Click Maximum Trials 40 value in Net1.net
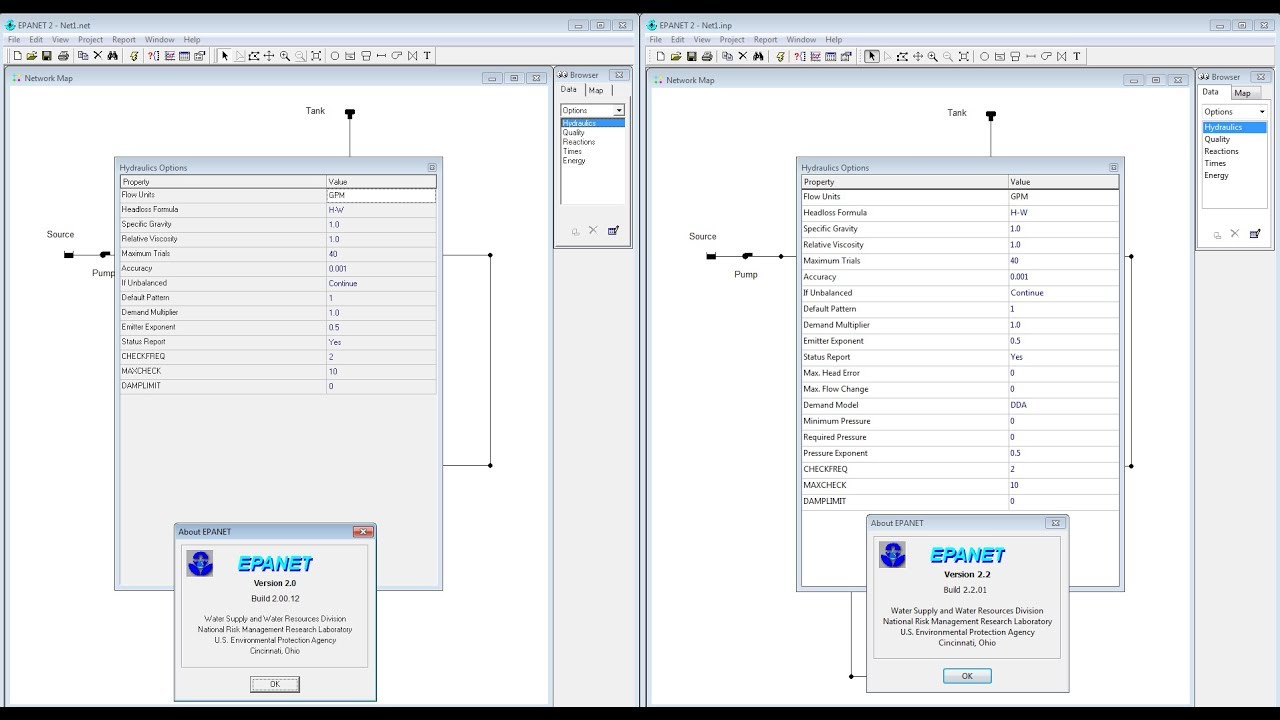Viewport: 1280px width, 720px height. [381, 254]
